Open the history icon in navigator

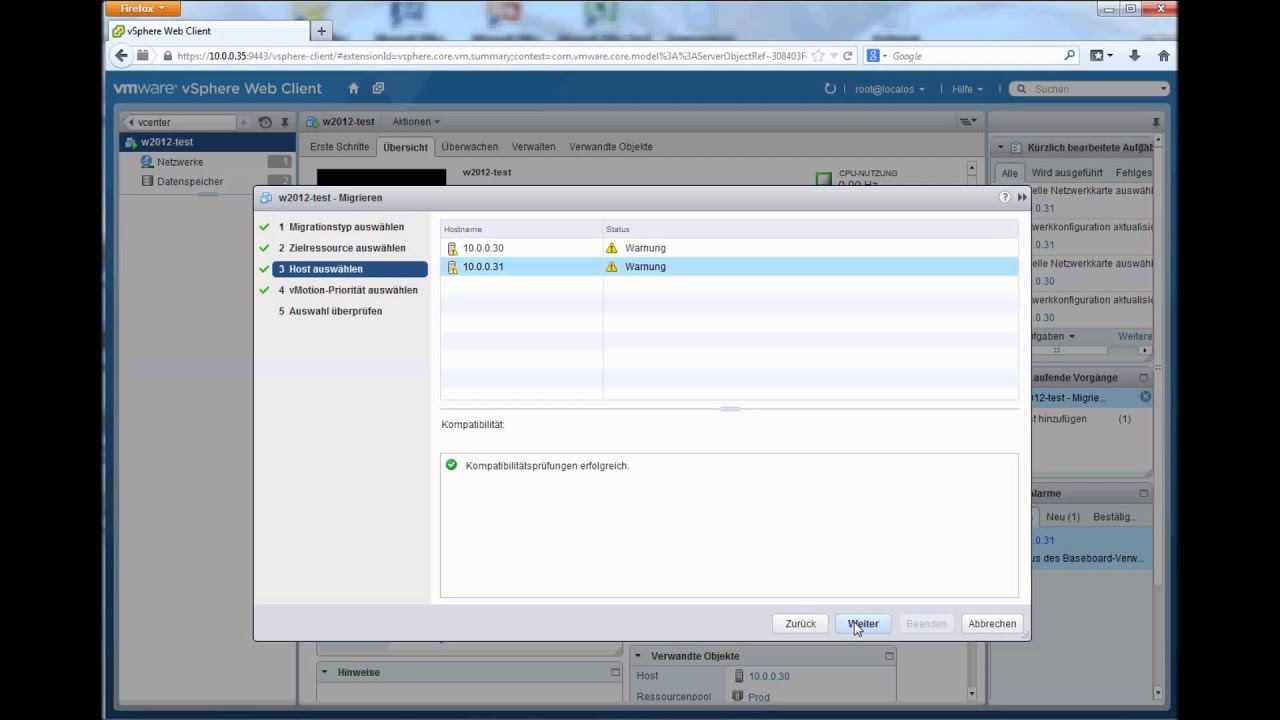point(265,122)
